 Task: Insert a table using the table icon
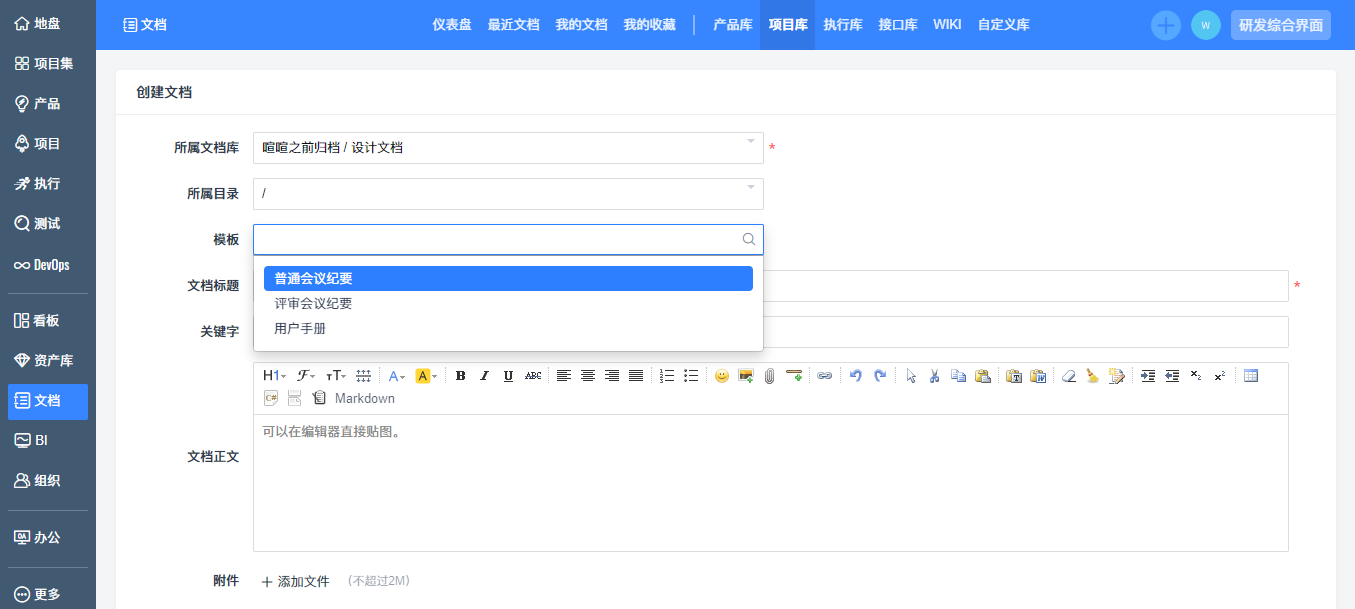1250,376
